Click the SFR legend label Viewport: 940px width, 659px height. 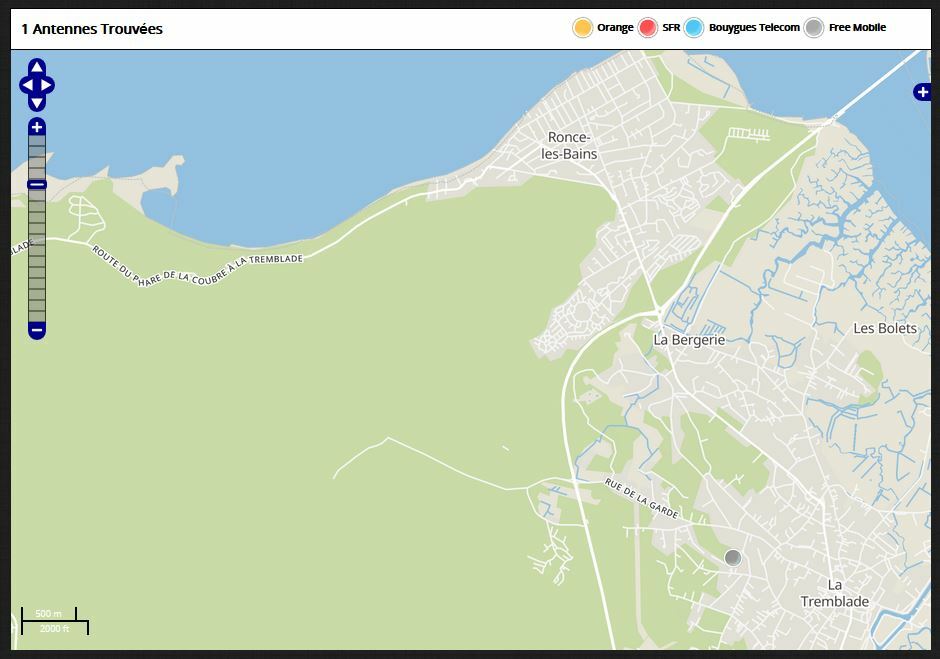coord(671,28)
